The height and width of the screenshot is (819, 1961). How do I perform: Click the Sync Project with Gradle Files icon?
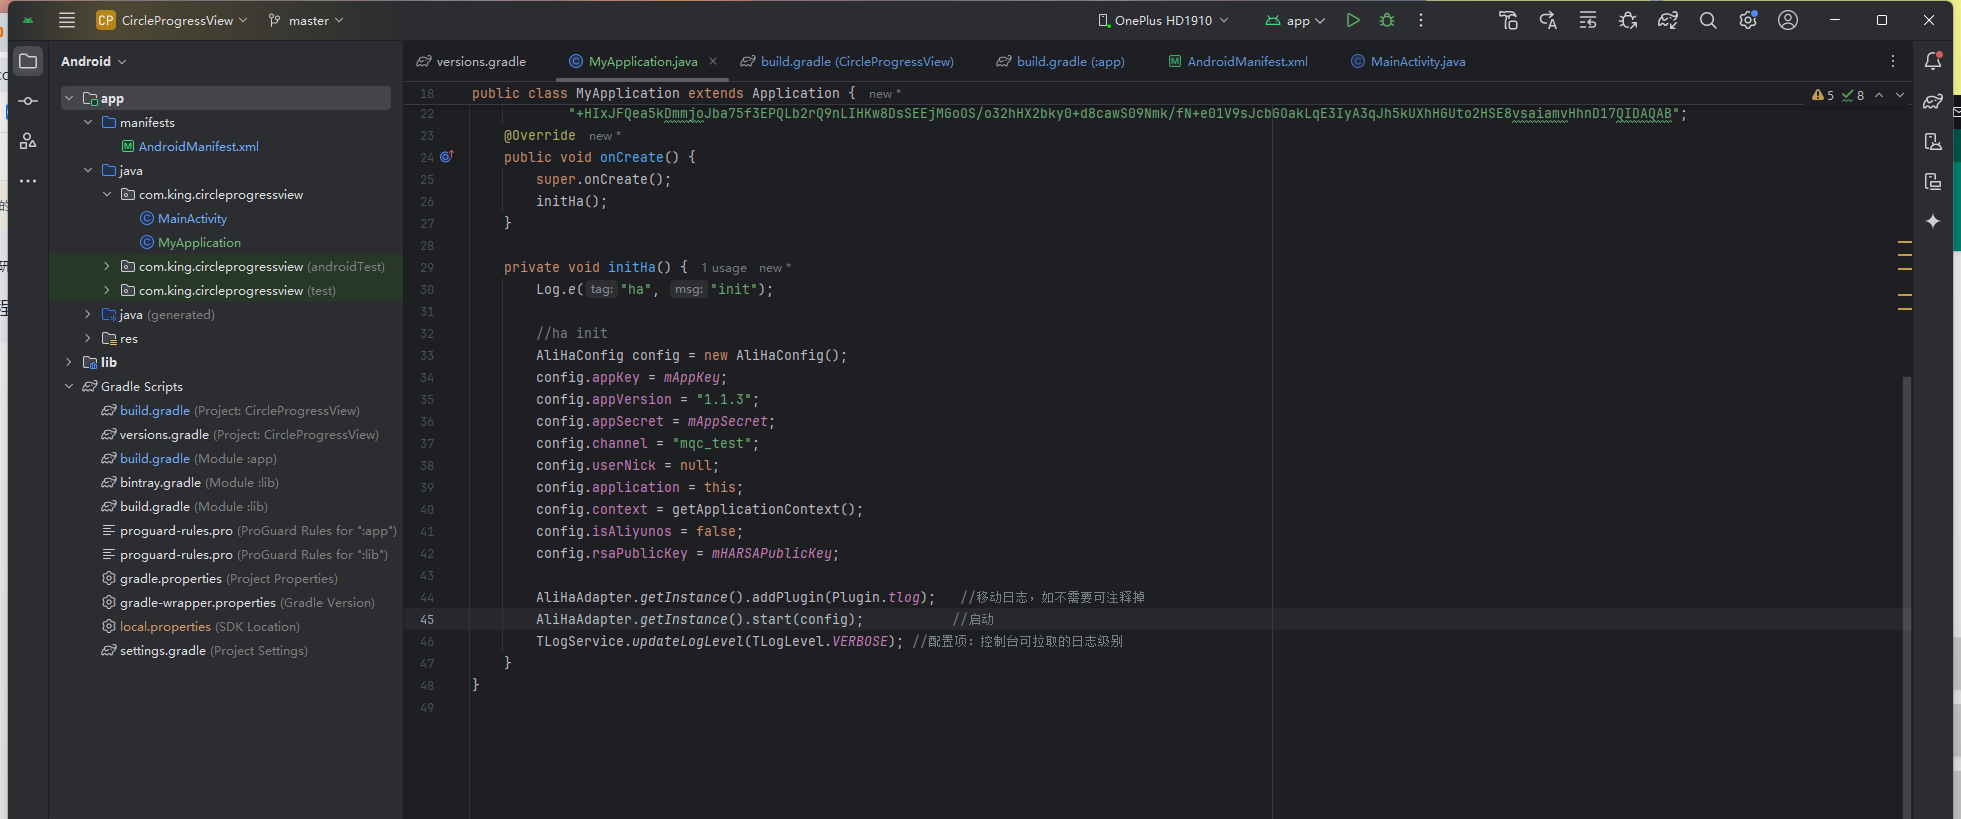[x=1668, y=20]
